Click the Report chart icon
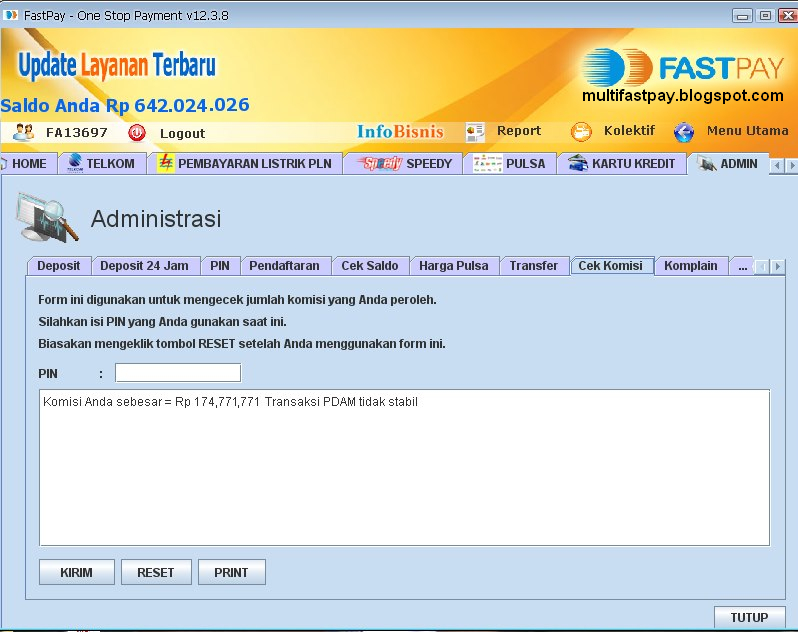Screen dimensions: 798x632 click(475, 132)
